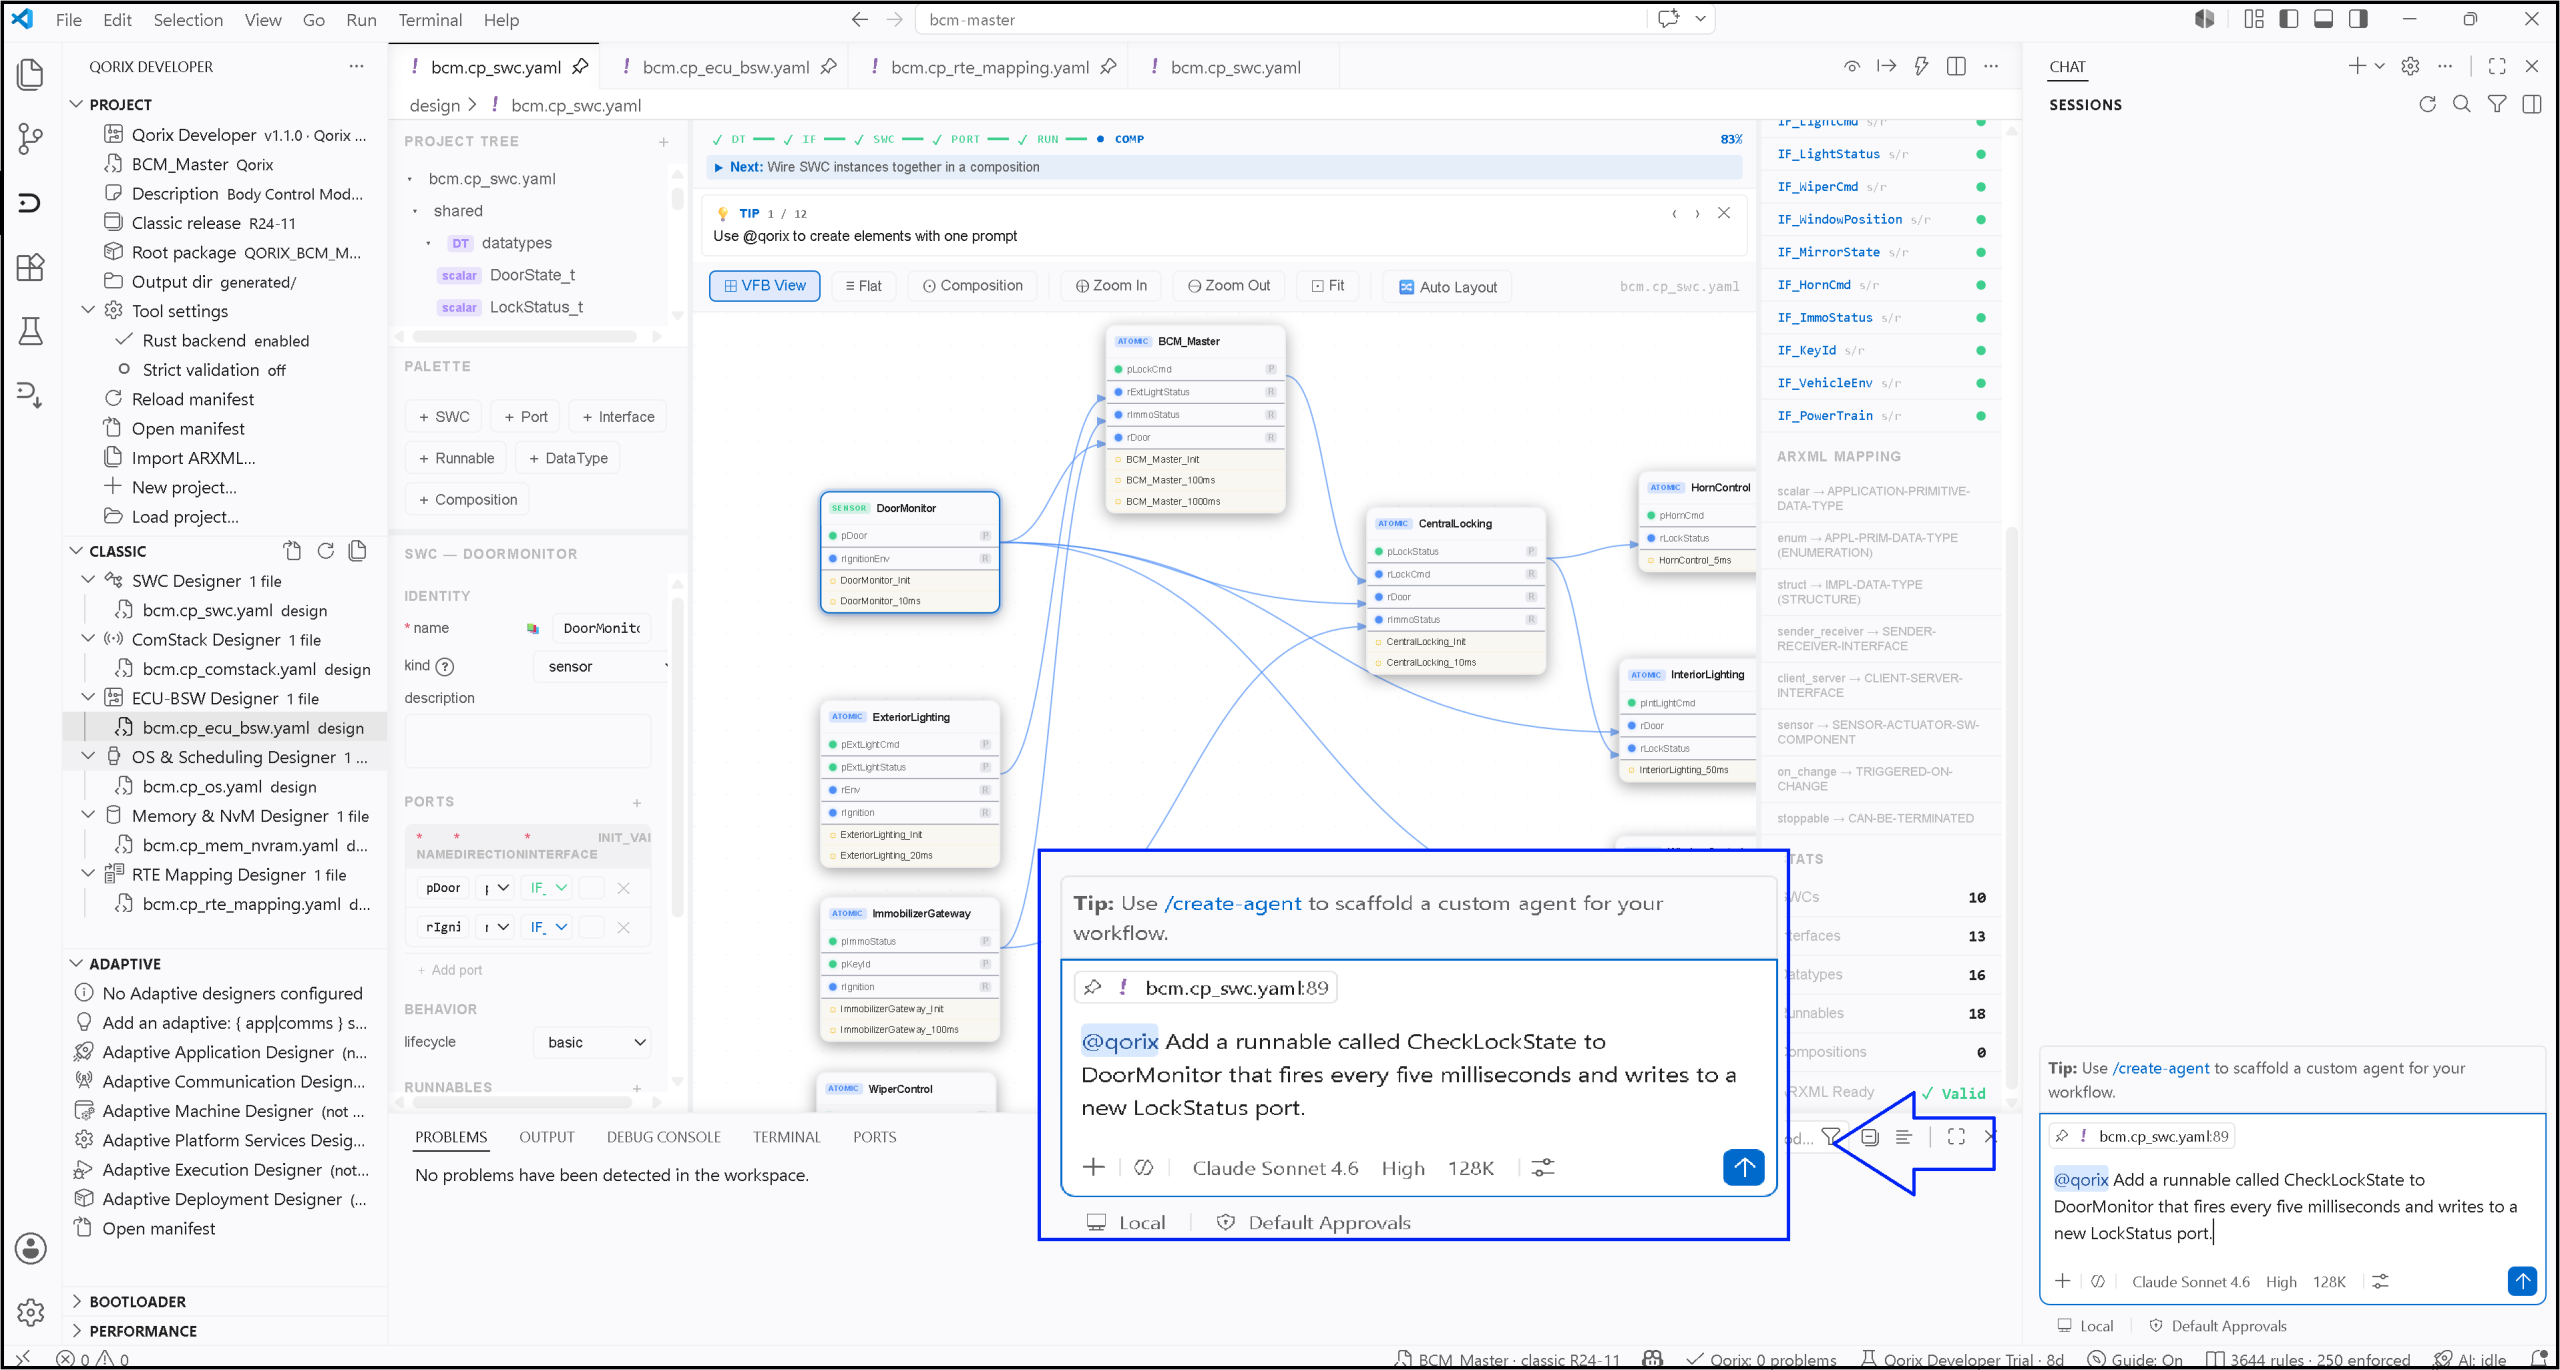Toggle the eye preview icon in editor toolbar
Screen dimensions: 2560x1370
[x=1852, y=66]
